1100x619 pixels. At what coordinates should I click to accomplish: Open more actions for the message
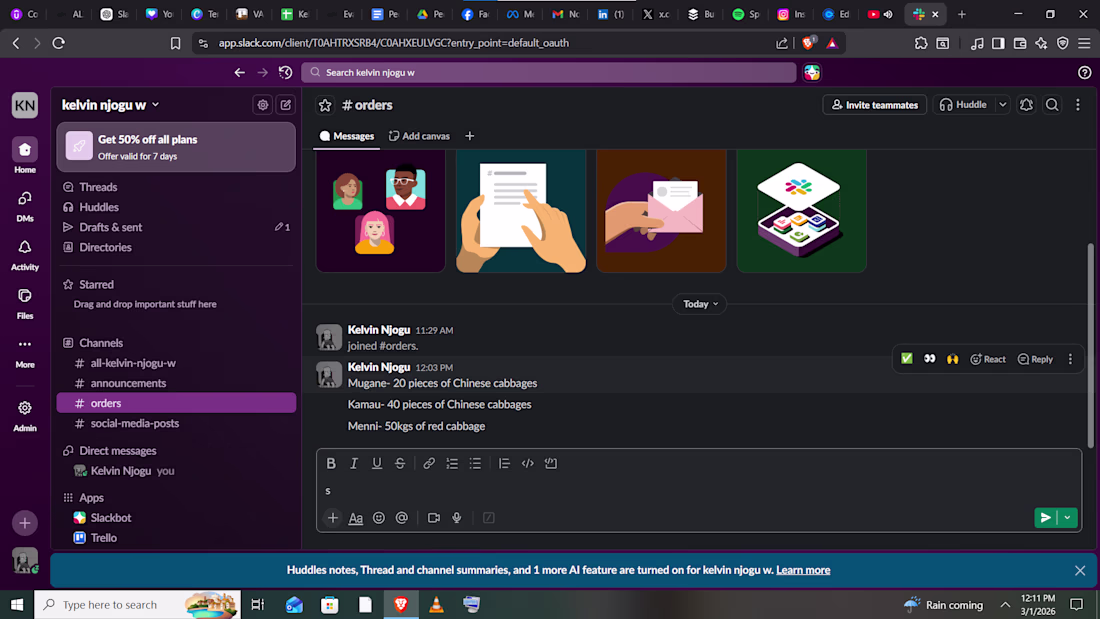1070,359
